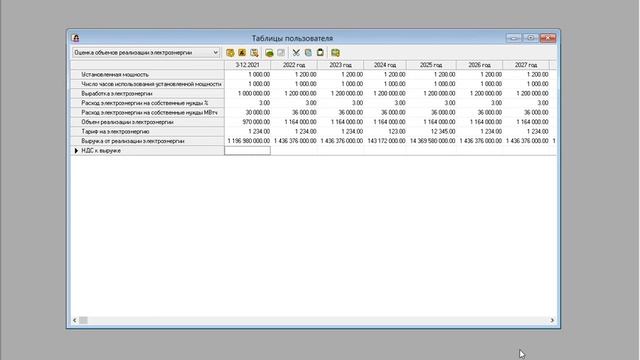
Task: Maximize the Таблицы пользователя window
Action: point(531,38)
